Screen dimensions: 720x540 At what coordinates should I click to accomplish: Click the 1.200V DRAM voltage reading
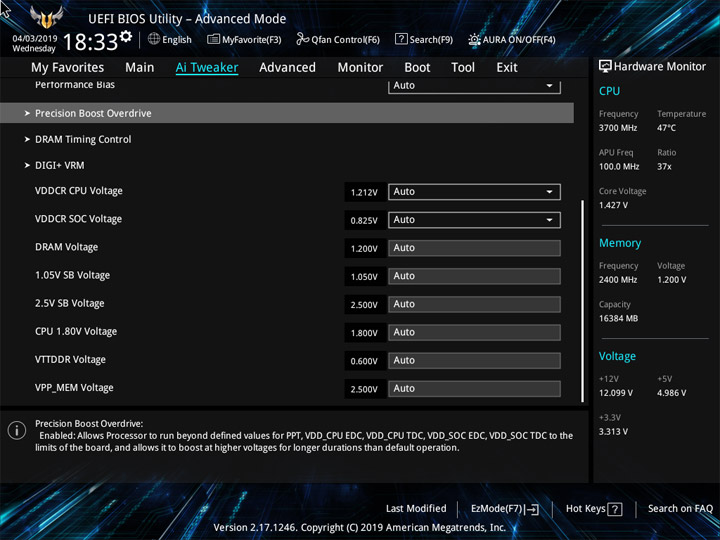(x=364, y=248)
